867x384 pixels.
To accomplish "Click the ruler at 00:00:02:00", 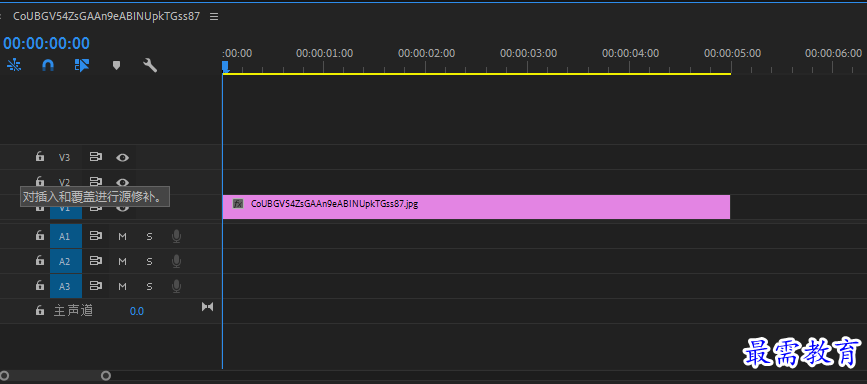I will click(426, 54).
